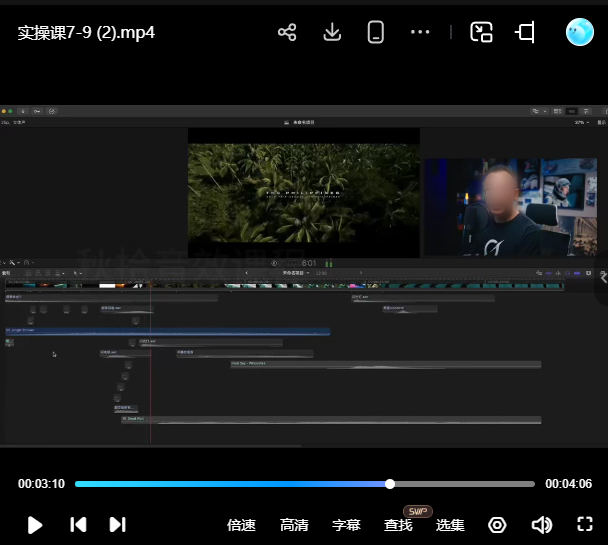The width and height of the screenshot is (608, 545).
Task: Mute audio with the speaker icon
Action: tap(542, 525)
